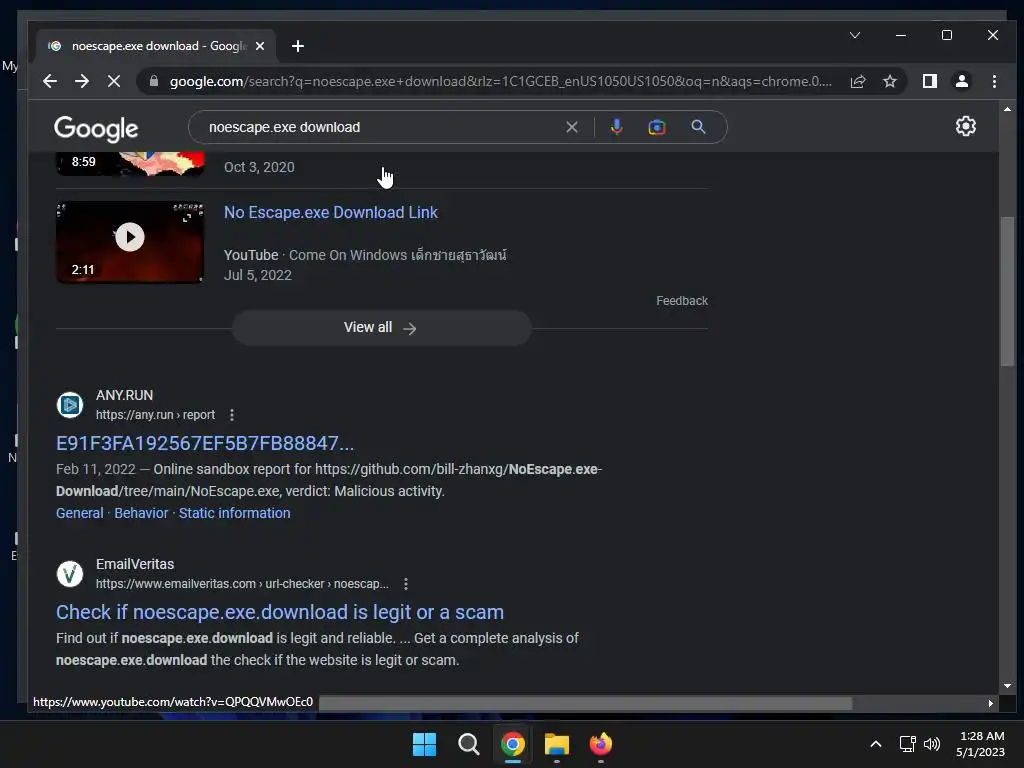Click horizontal scroll right arrow

pos(991,703)
